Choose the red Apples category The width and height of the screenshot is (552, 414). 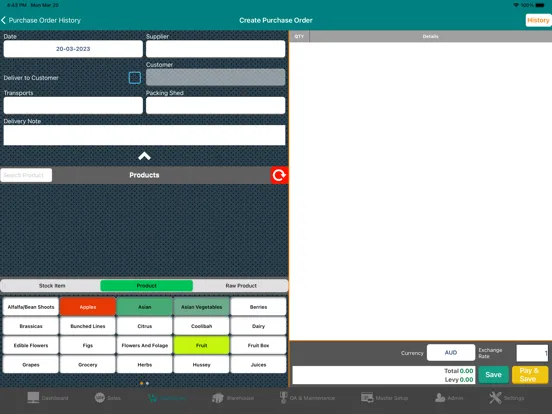pos(88,307)
